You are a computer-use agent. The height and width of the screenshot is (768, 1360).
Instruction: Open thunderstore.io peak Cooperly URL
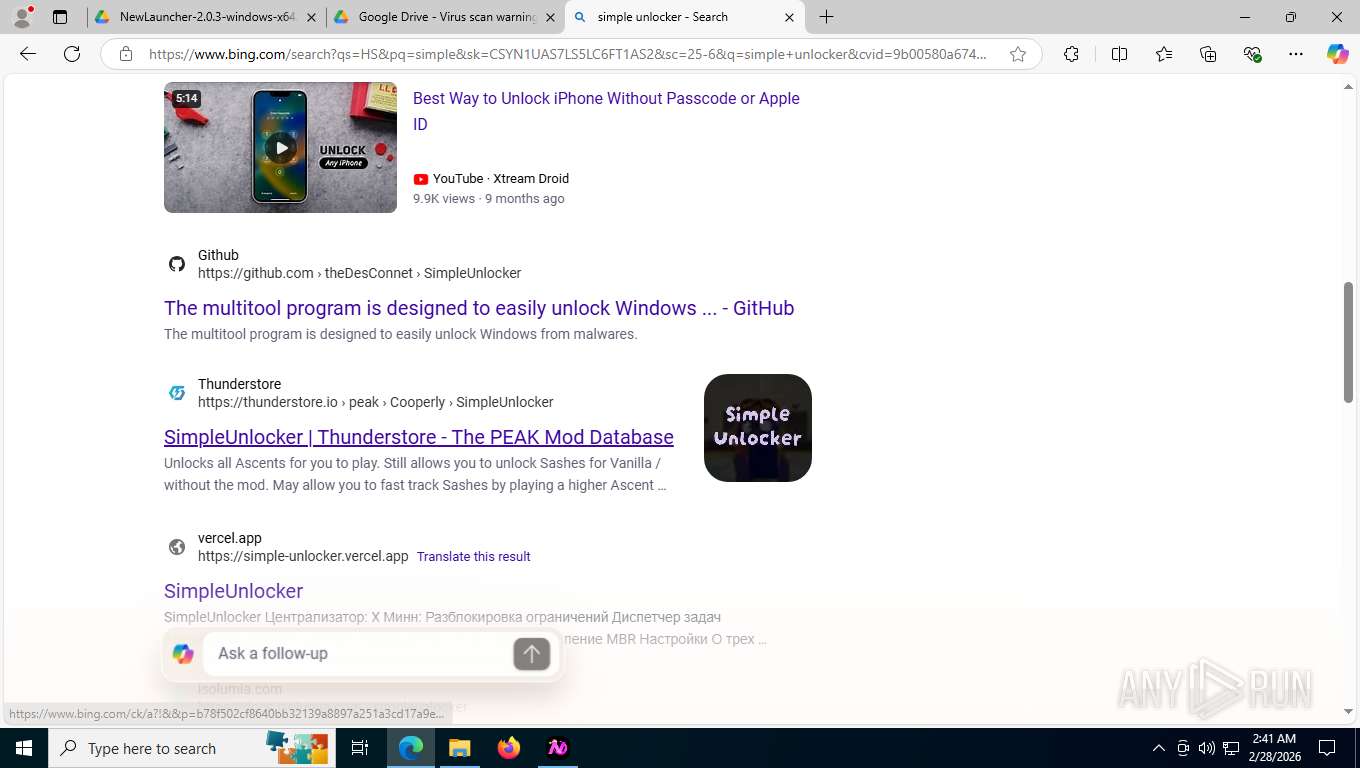[x=375, y=402]
